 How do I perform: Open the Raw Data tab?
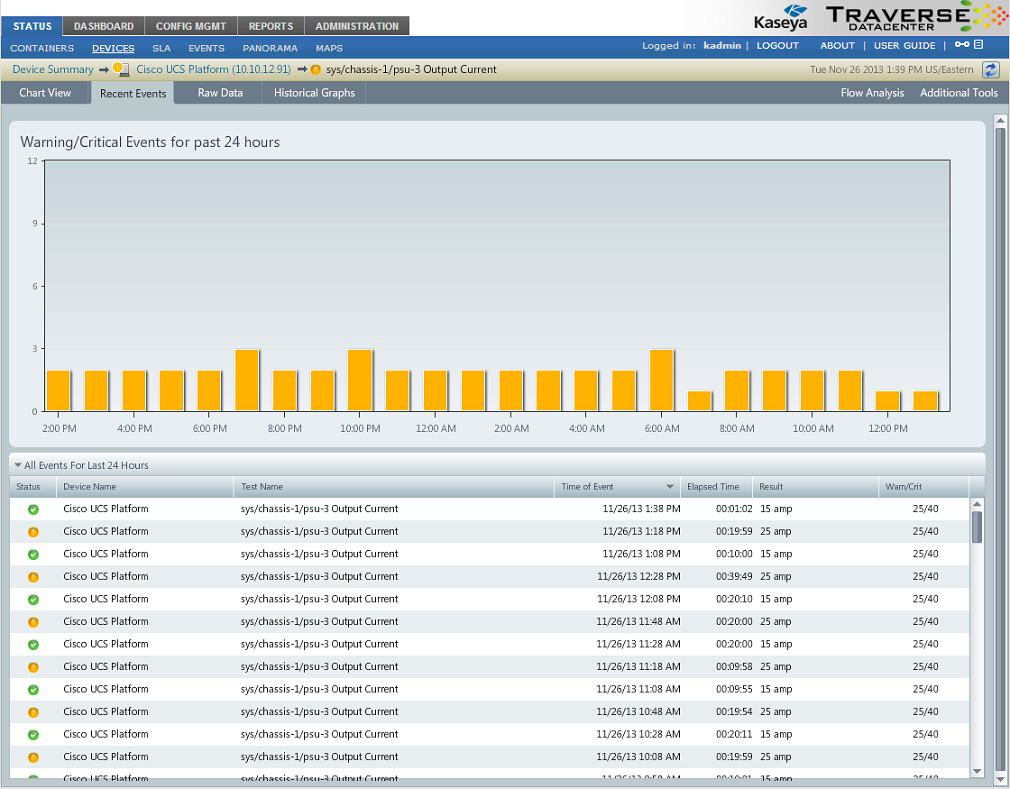pyautogui.click(x=220, y=93)
